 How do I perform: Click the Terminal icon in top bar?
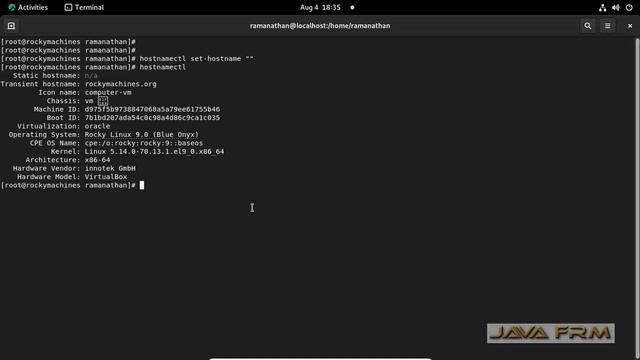tap(68, 7)
